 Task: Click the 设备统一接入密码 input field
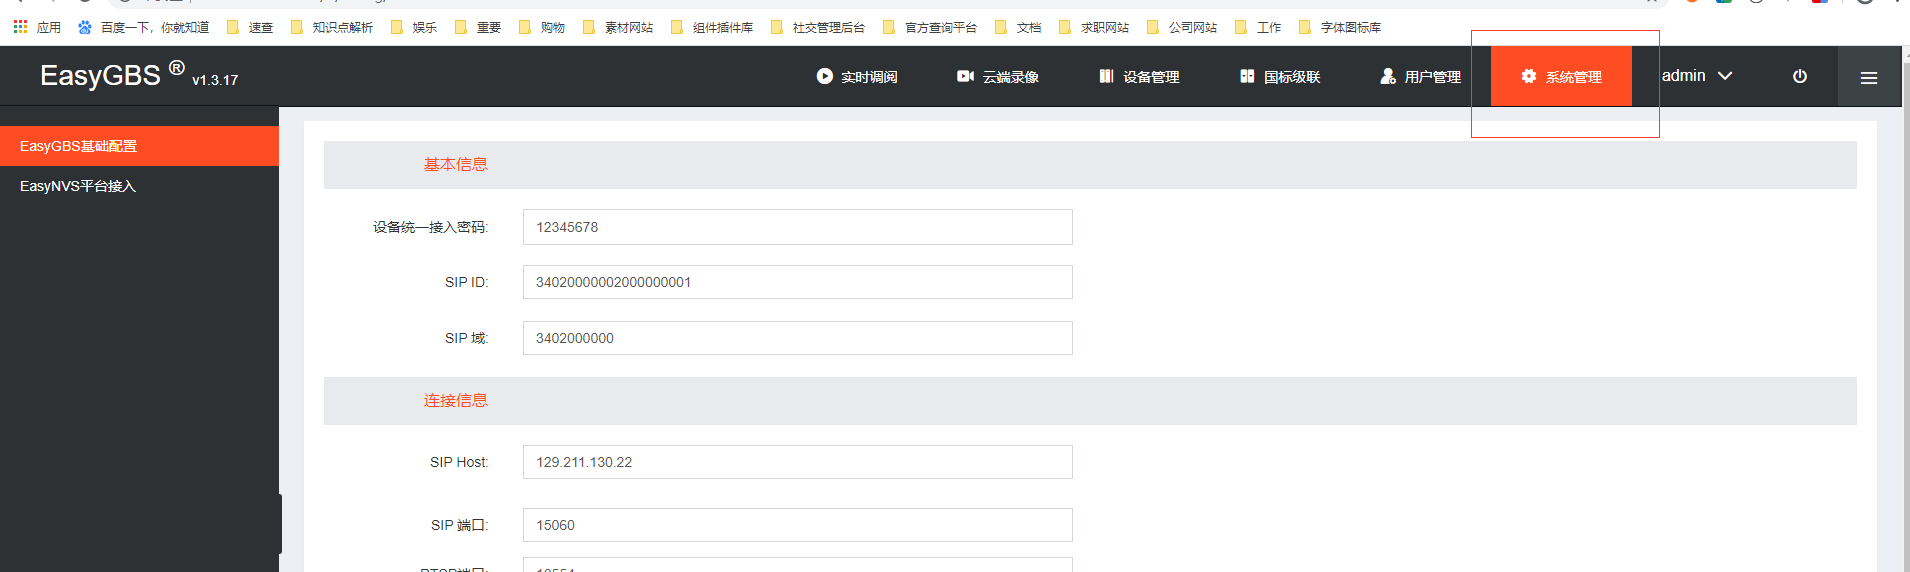click(x=797, y=227)
